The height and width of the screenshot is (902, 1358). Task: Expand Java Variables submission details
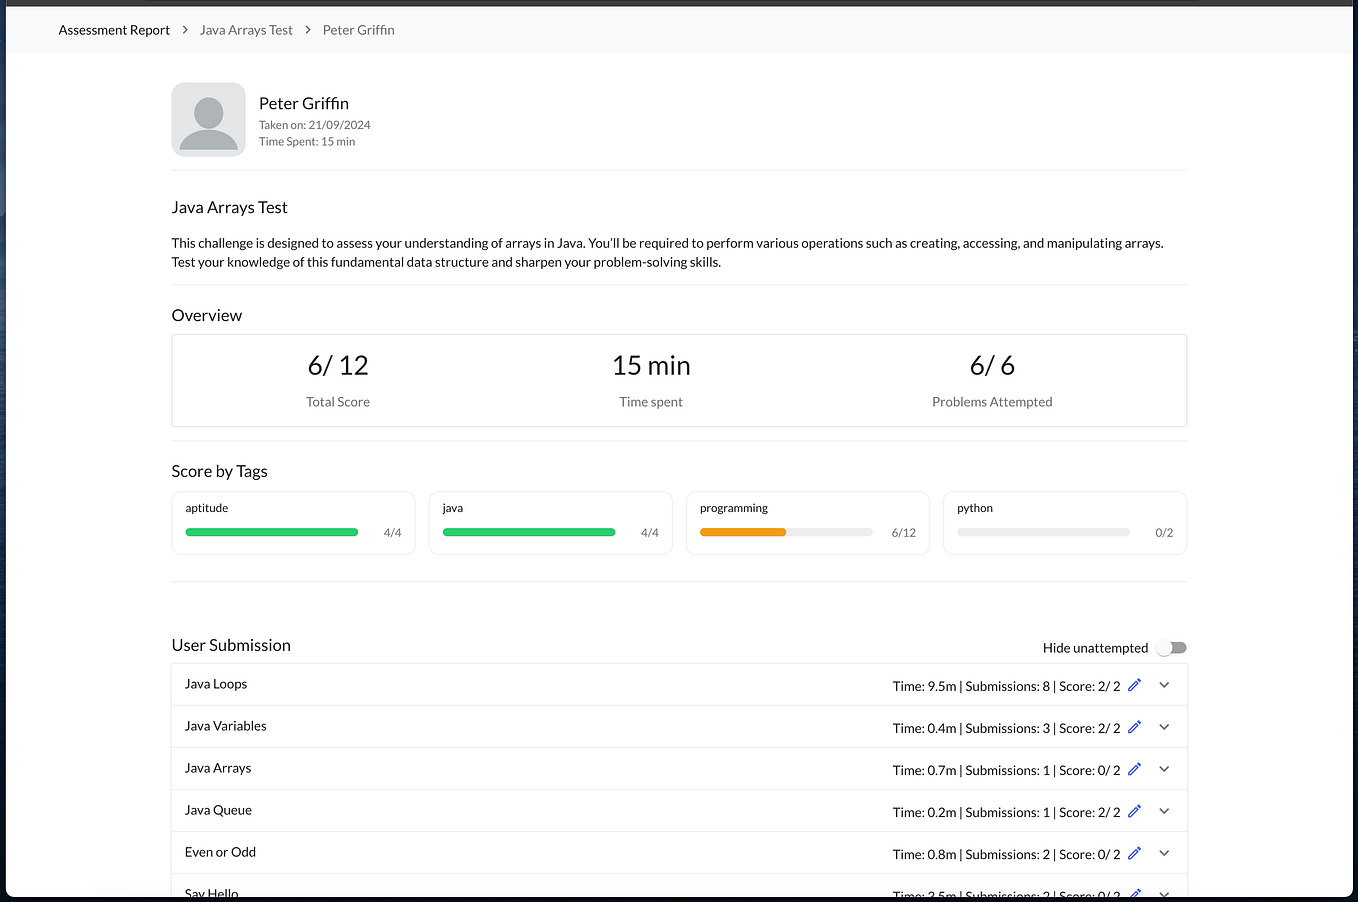click(x=1163, y=727)
